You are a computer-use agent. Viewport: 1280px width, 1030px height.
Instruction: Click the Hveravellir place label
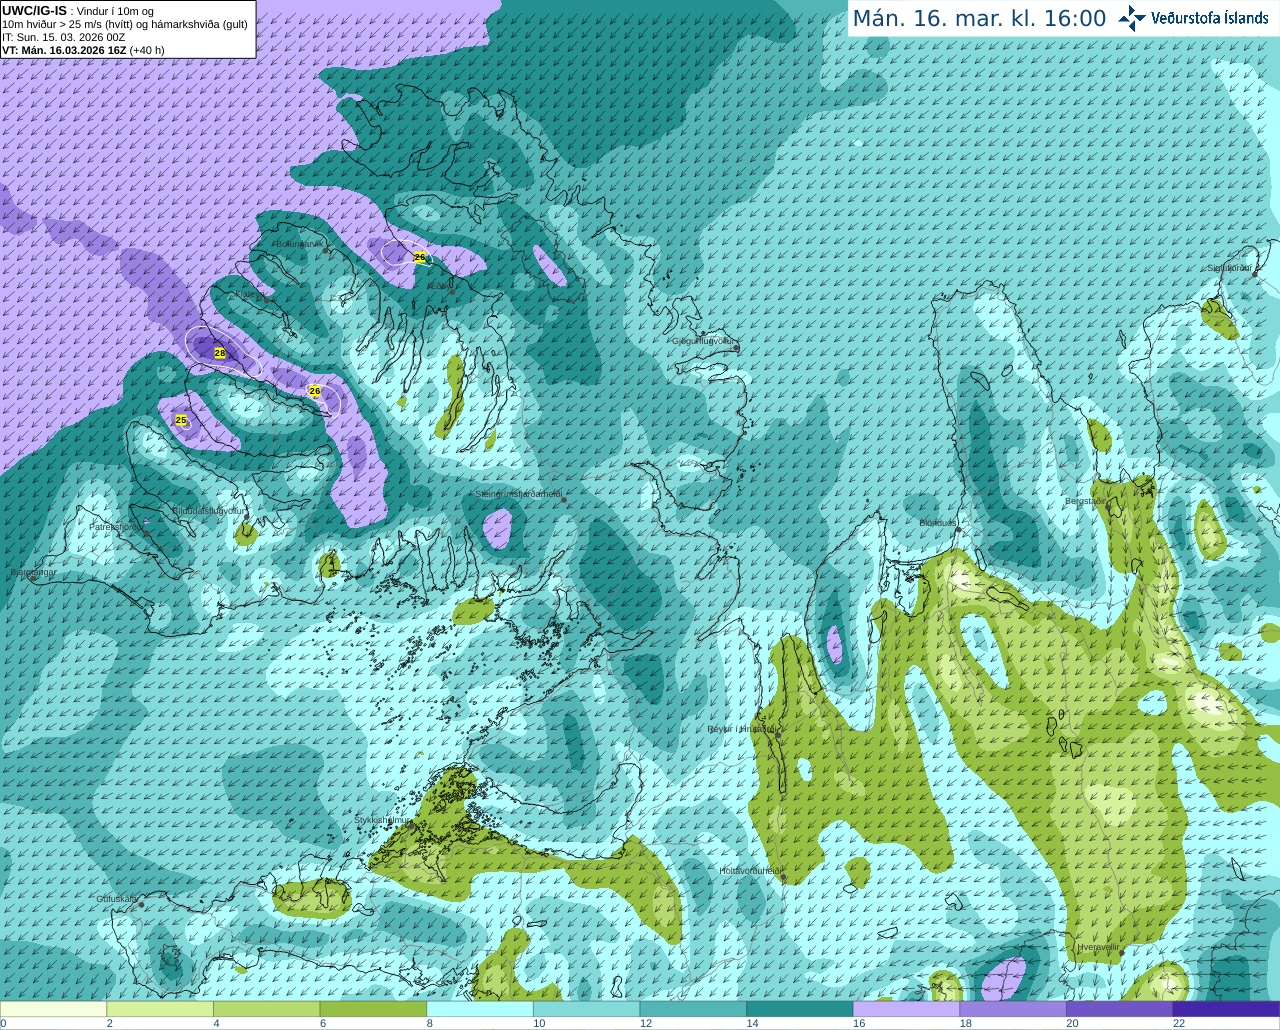click(x=1098, y=947)
